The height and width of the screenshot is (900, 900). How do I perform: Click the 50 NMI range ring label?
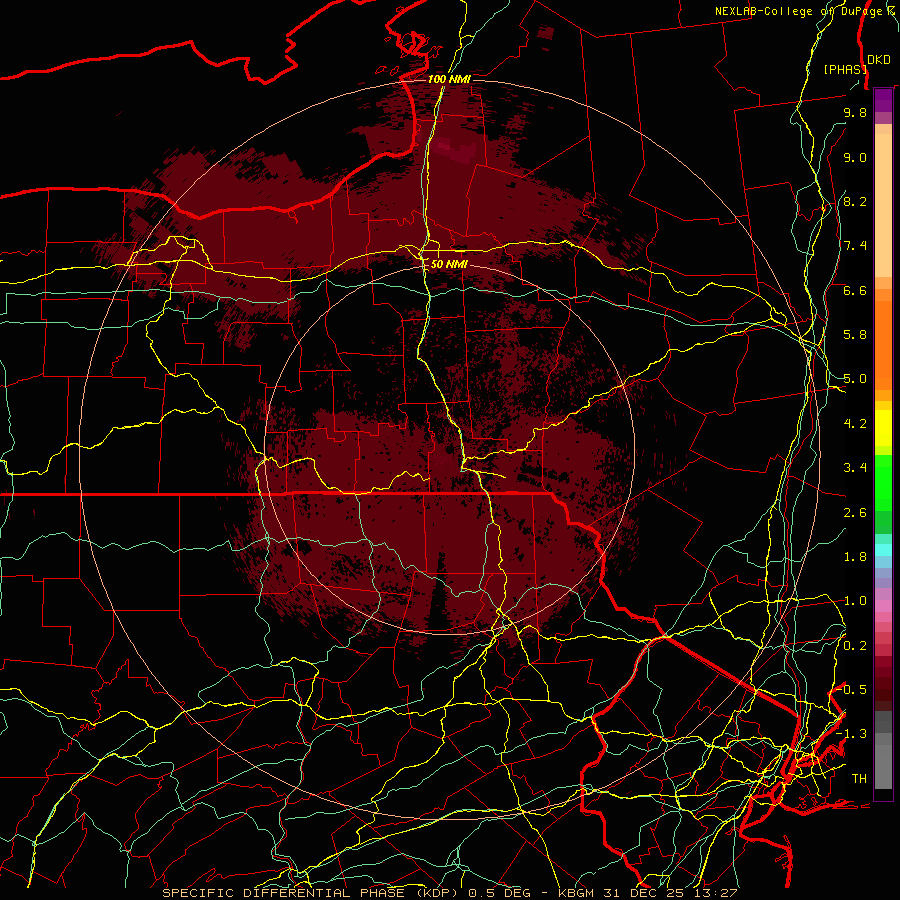click(449, 264)
